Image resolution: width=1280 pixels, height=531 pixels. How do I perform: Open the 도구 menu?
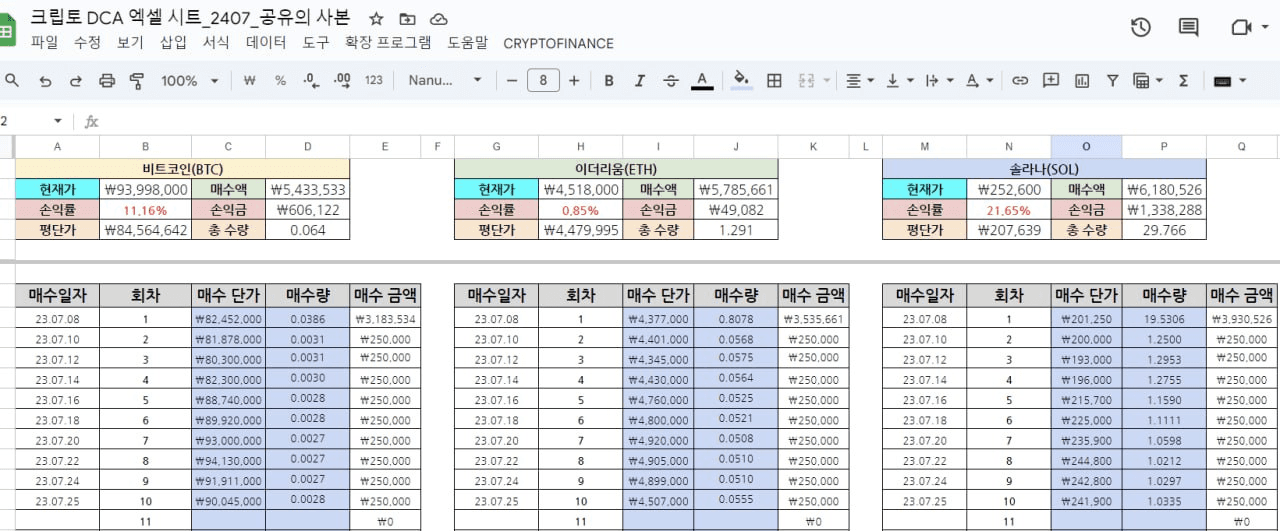click(316, 43)
